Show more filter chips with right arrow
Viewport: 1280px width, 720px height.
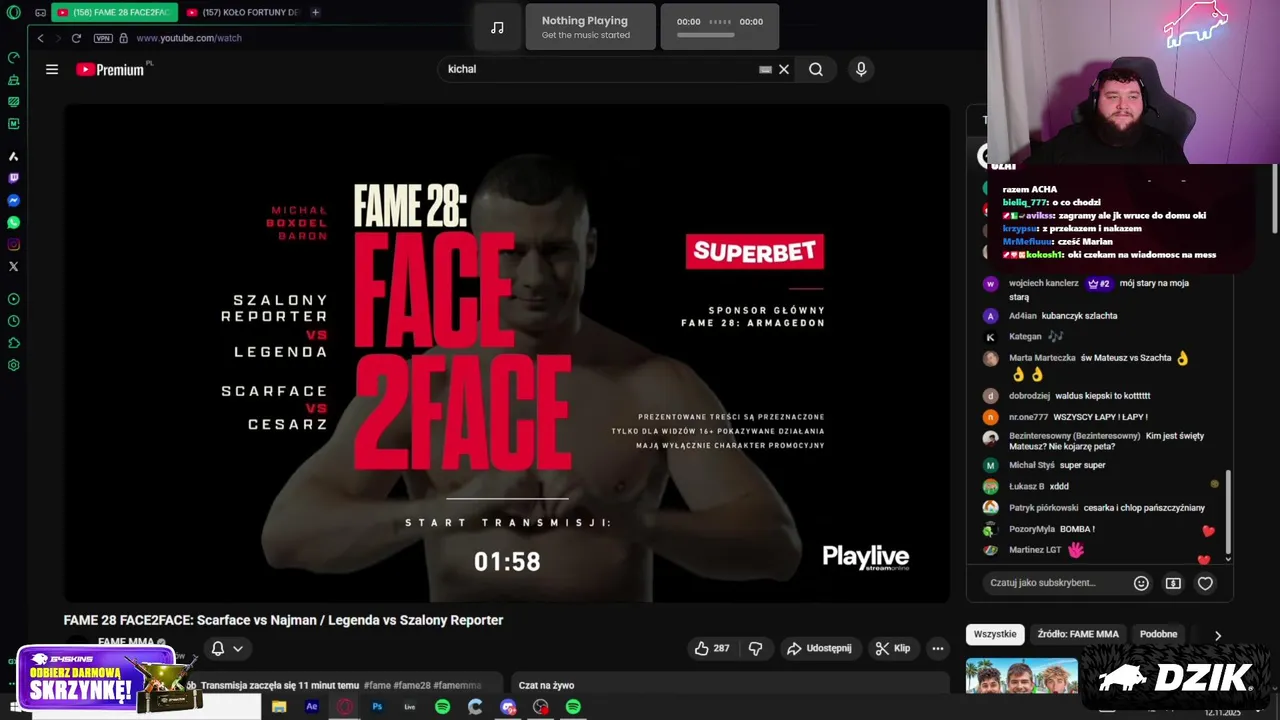(1217, 635)
